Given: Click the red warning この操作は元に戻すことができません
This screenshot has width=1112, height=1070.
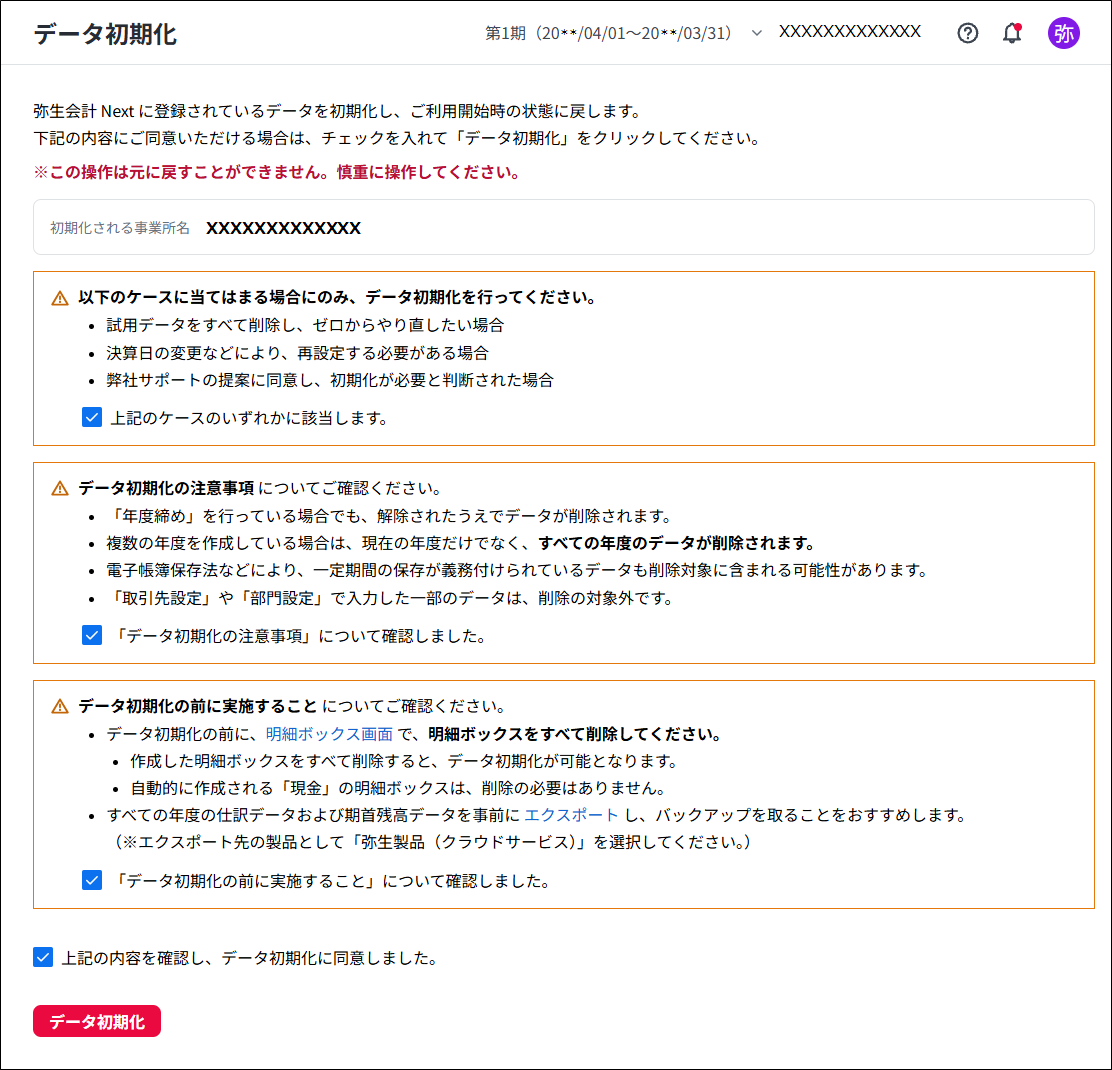Looking at the screenshot, I should (277, 172).
